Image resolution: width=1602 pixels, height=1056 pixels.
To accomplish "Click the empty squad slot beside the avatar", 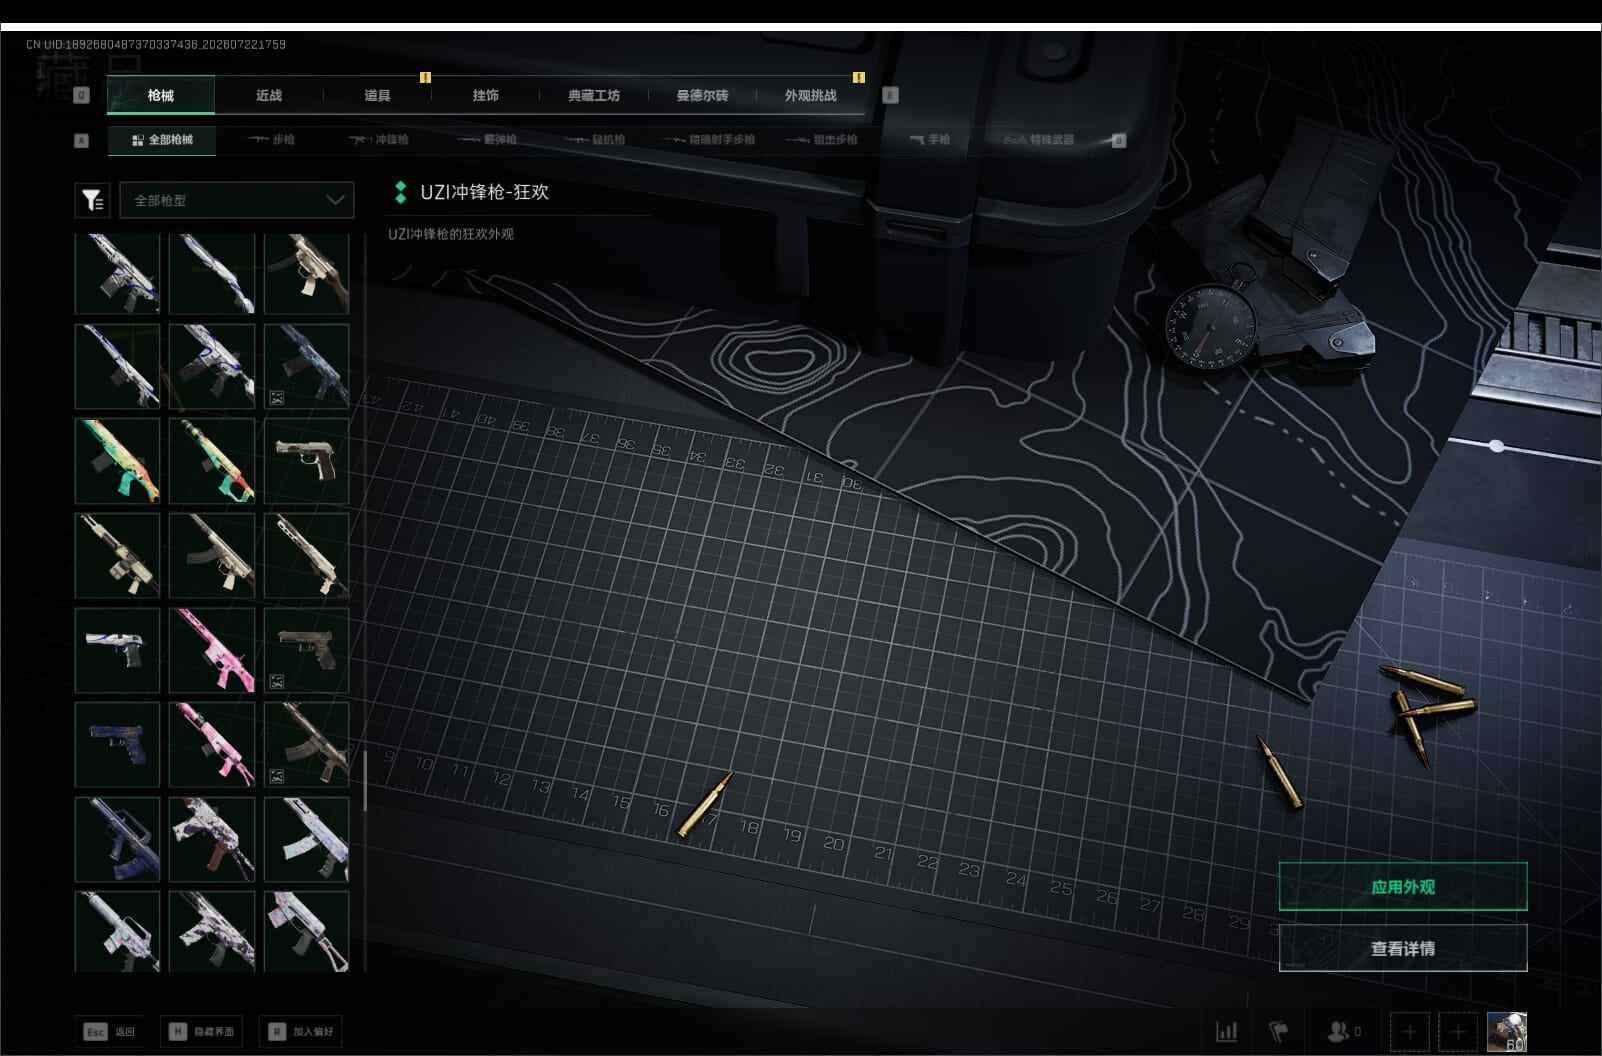I will [1458, 1031].
